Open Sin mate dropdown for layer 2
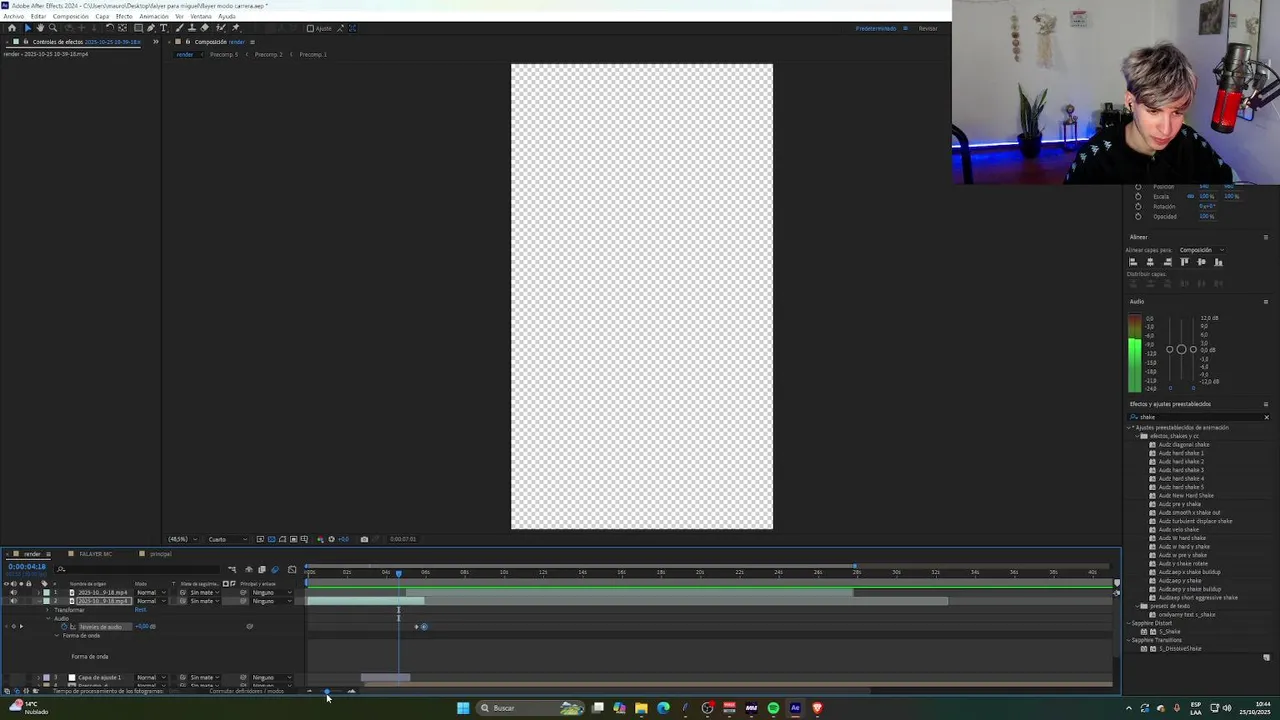The image size is (1280, 720). coord(204,601)
